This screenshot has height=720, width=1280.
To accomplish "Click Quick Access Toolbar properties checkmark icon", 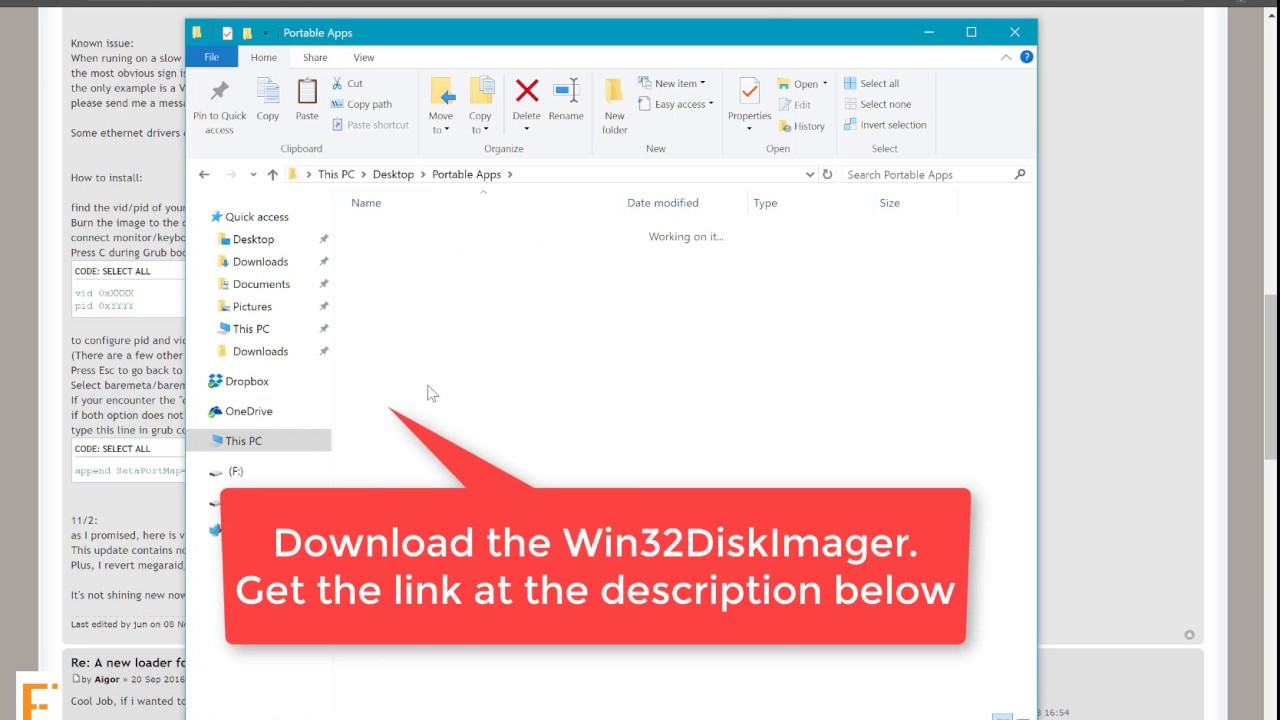I will (227, 33).
